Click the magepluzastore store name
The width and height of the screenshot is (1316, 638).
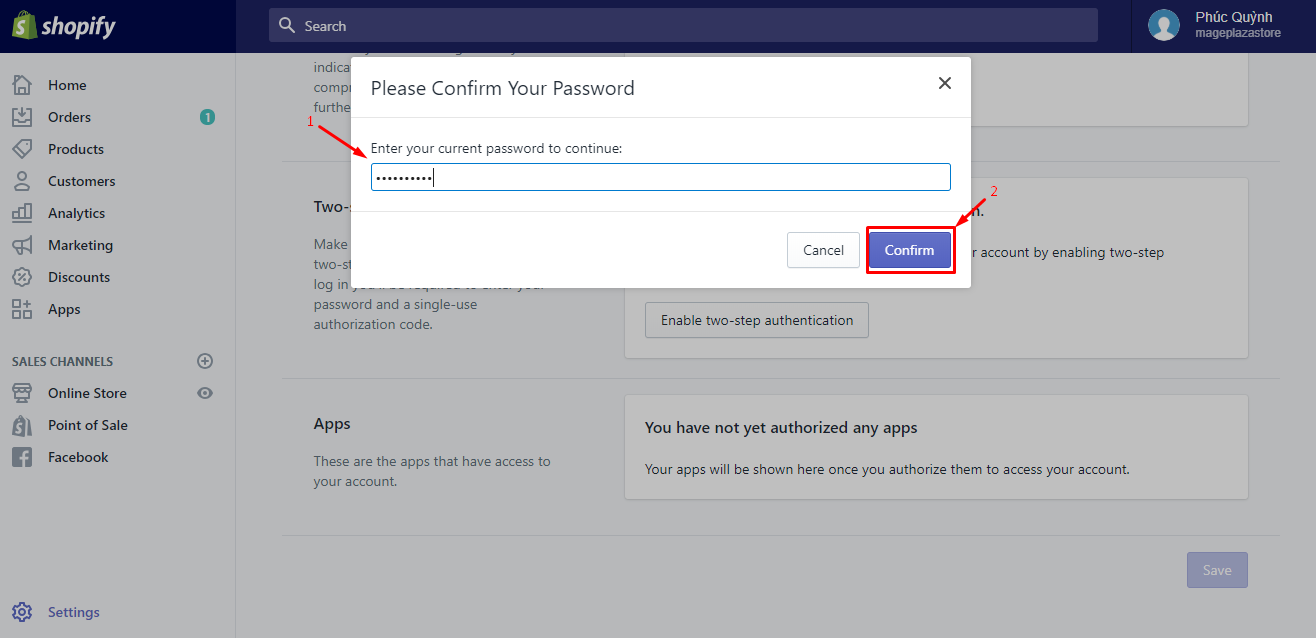coord(1238,33)
